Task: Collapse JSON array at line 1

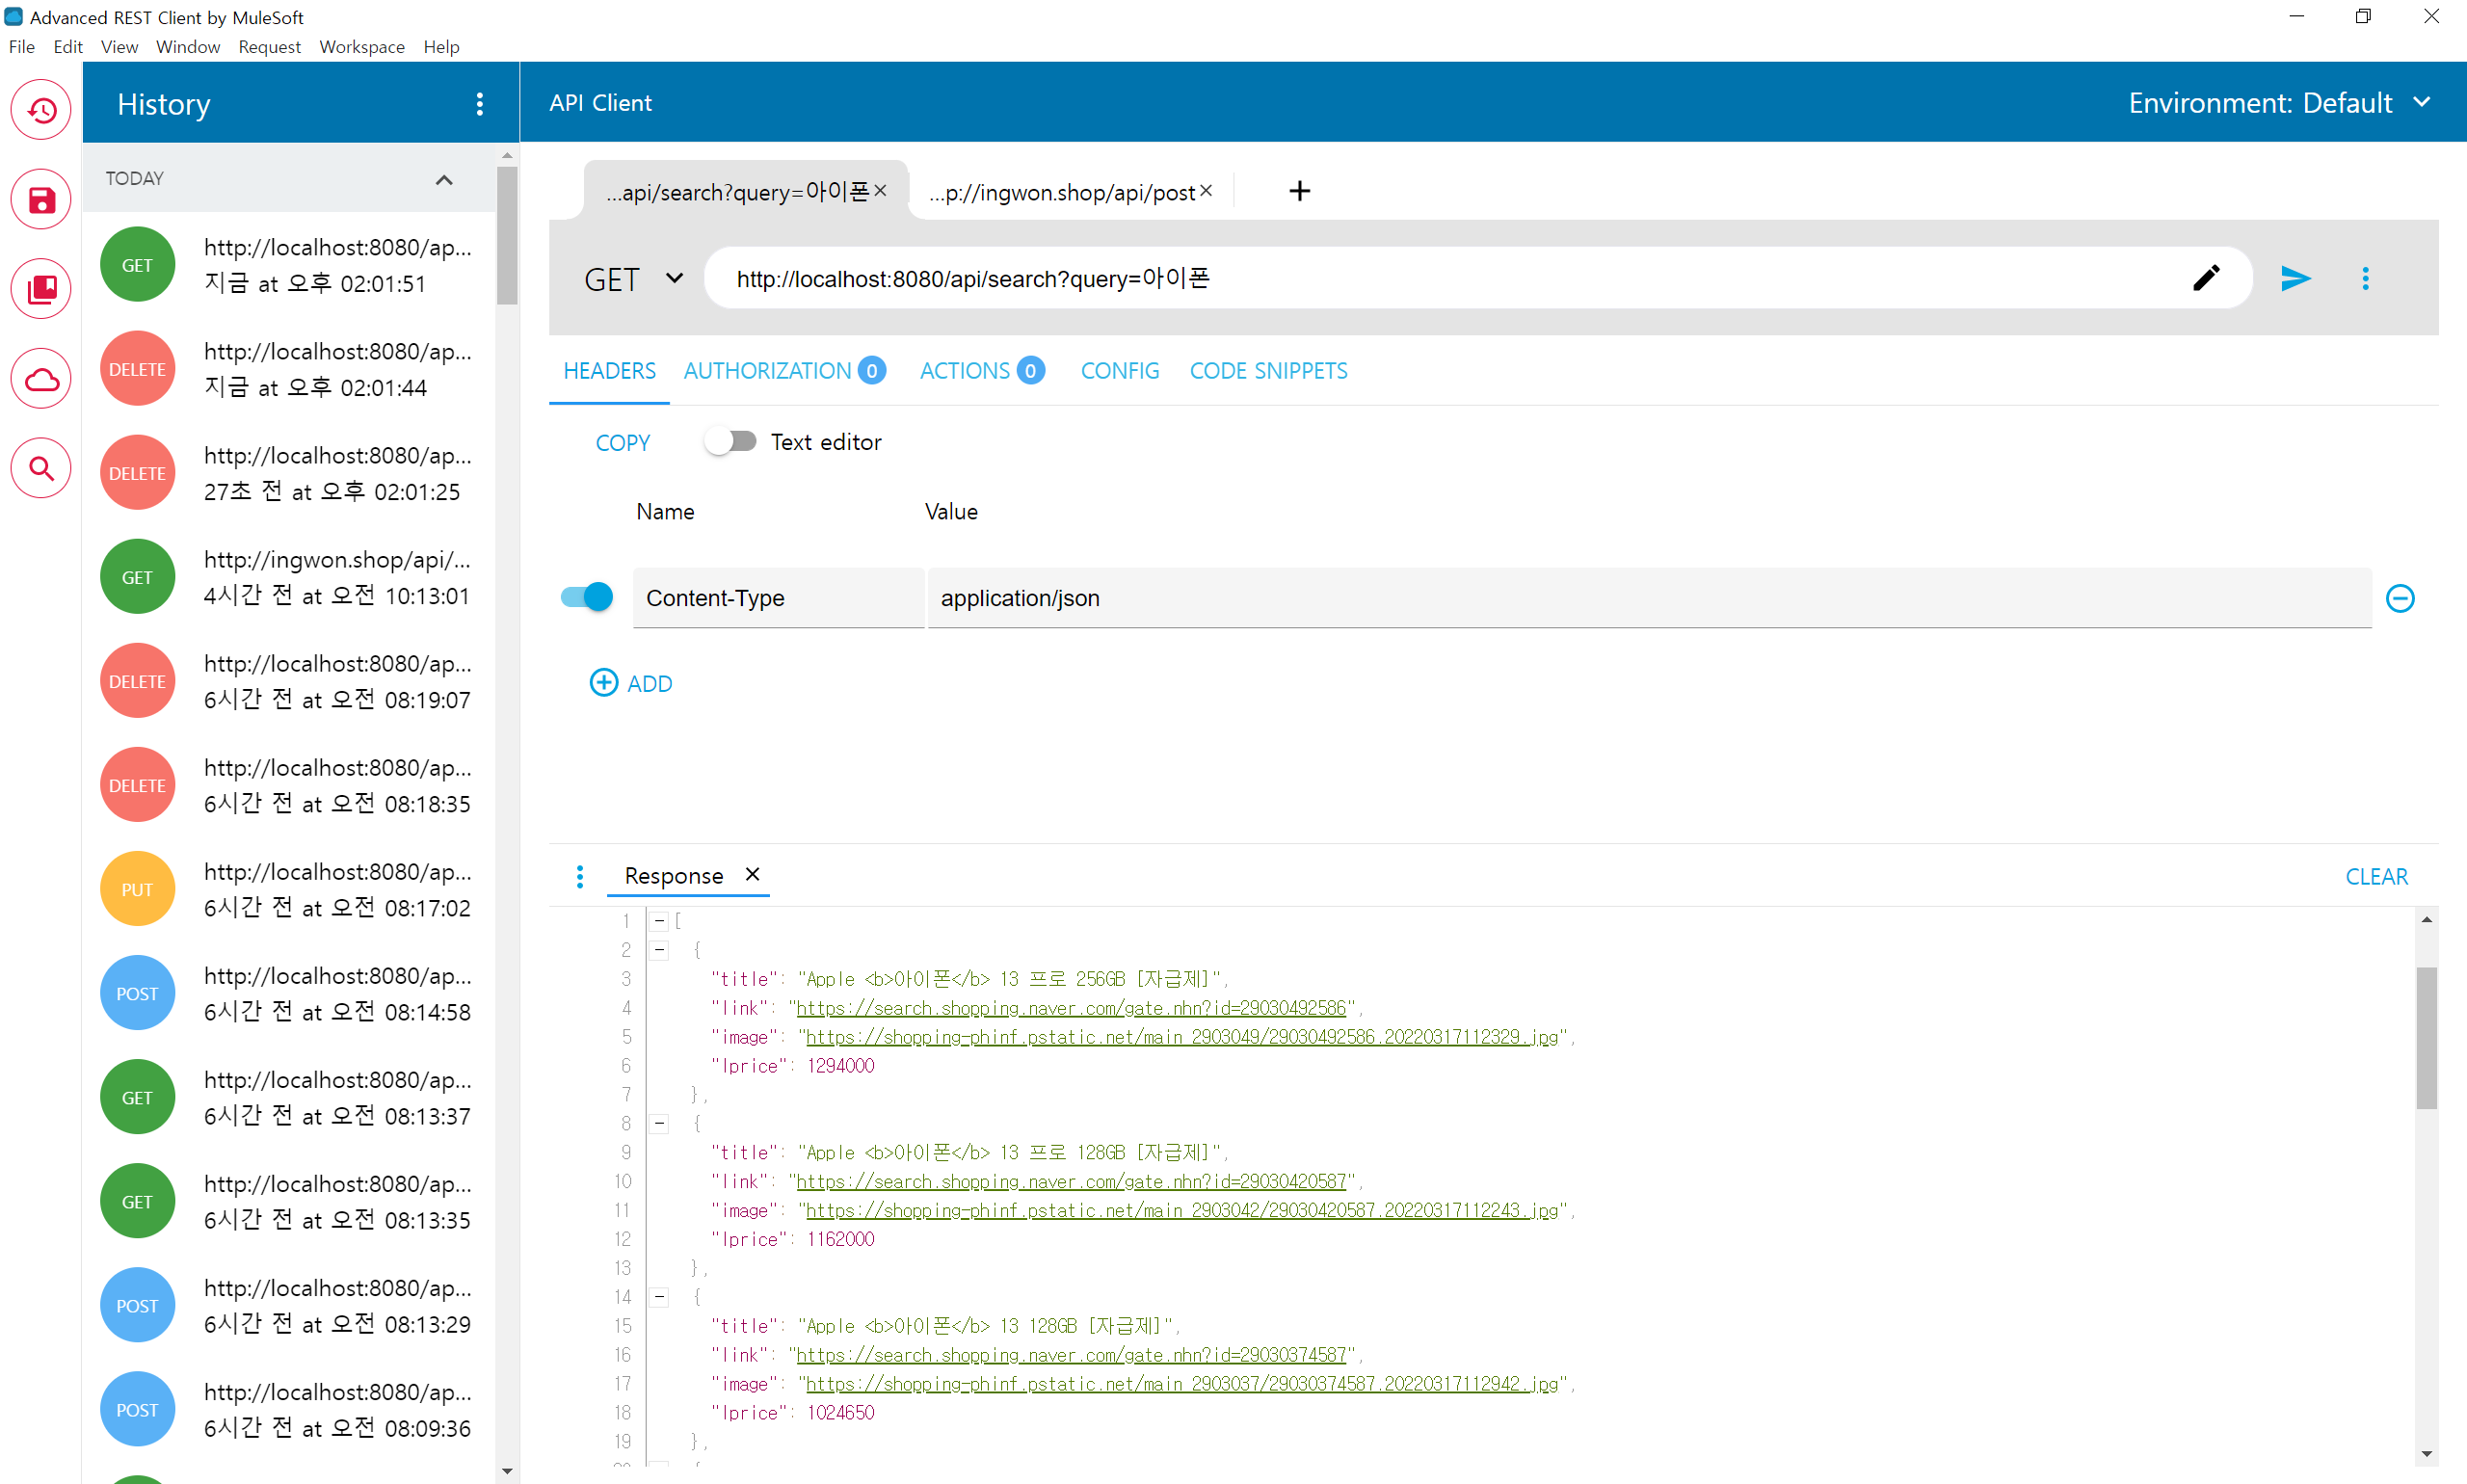Action: (659, 920)
